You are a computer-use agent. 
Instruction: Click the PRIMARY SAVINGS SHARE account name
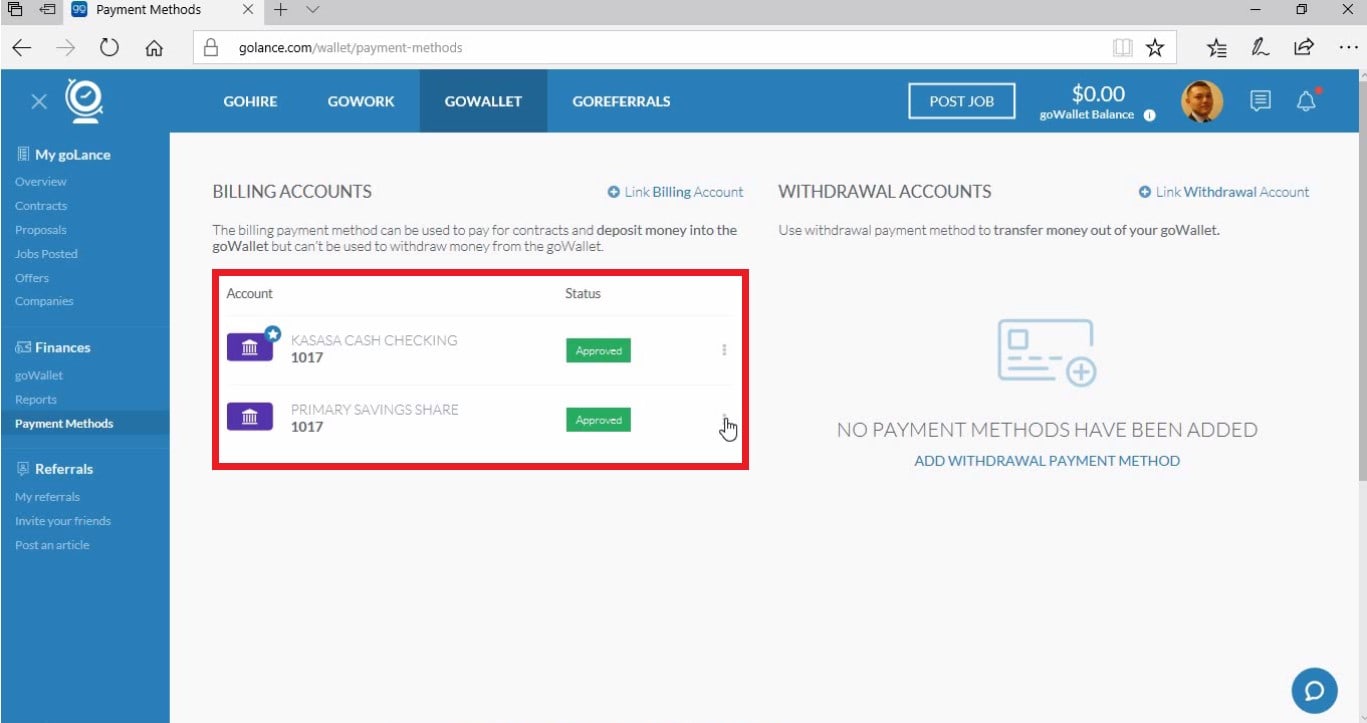click(375, 409)
